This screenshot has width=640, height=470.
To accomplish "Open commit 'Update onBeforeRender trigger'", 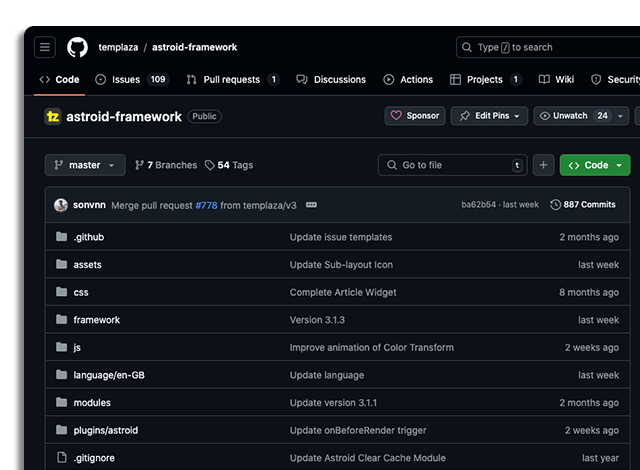I will (358, 430).
